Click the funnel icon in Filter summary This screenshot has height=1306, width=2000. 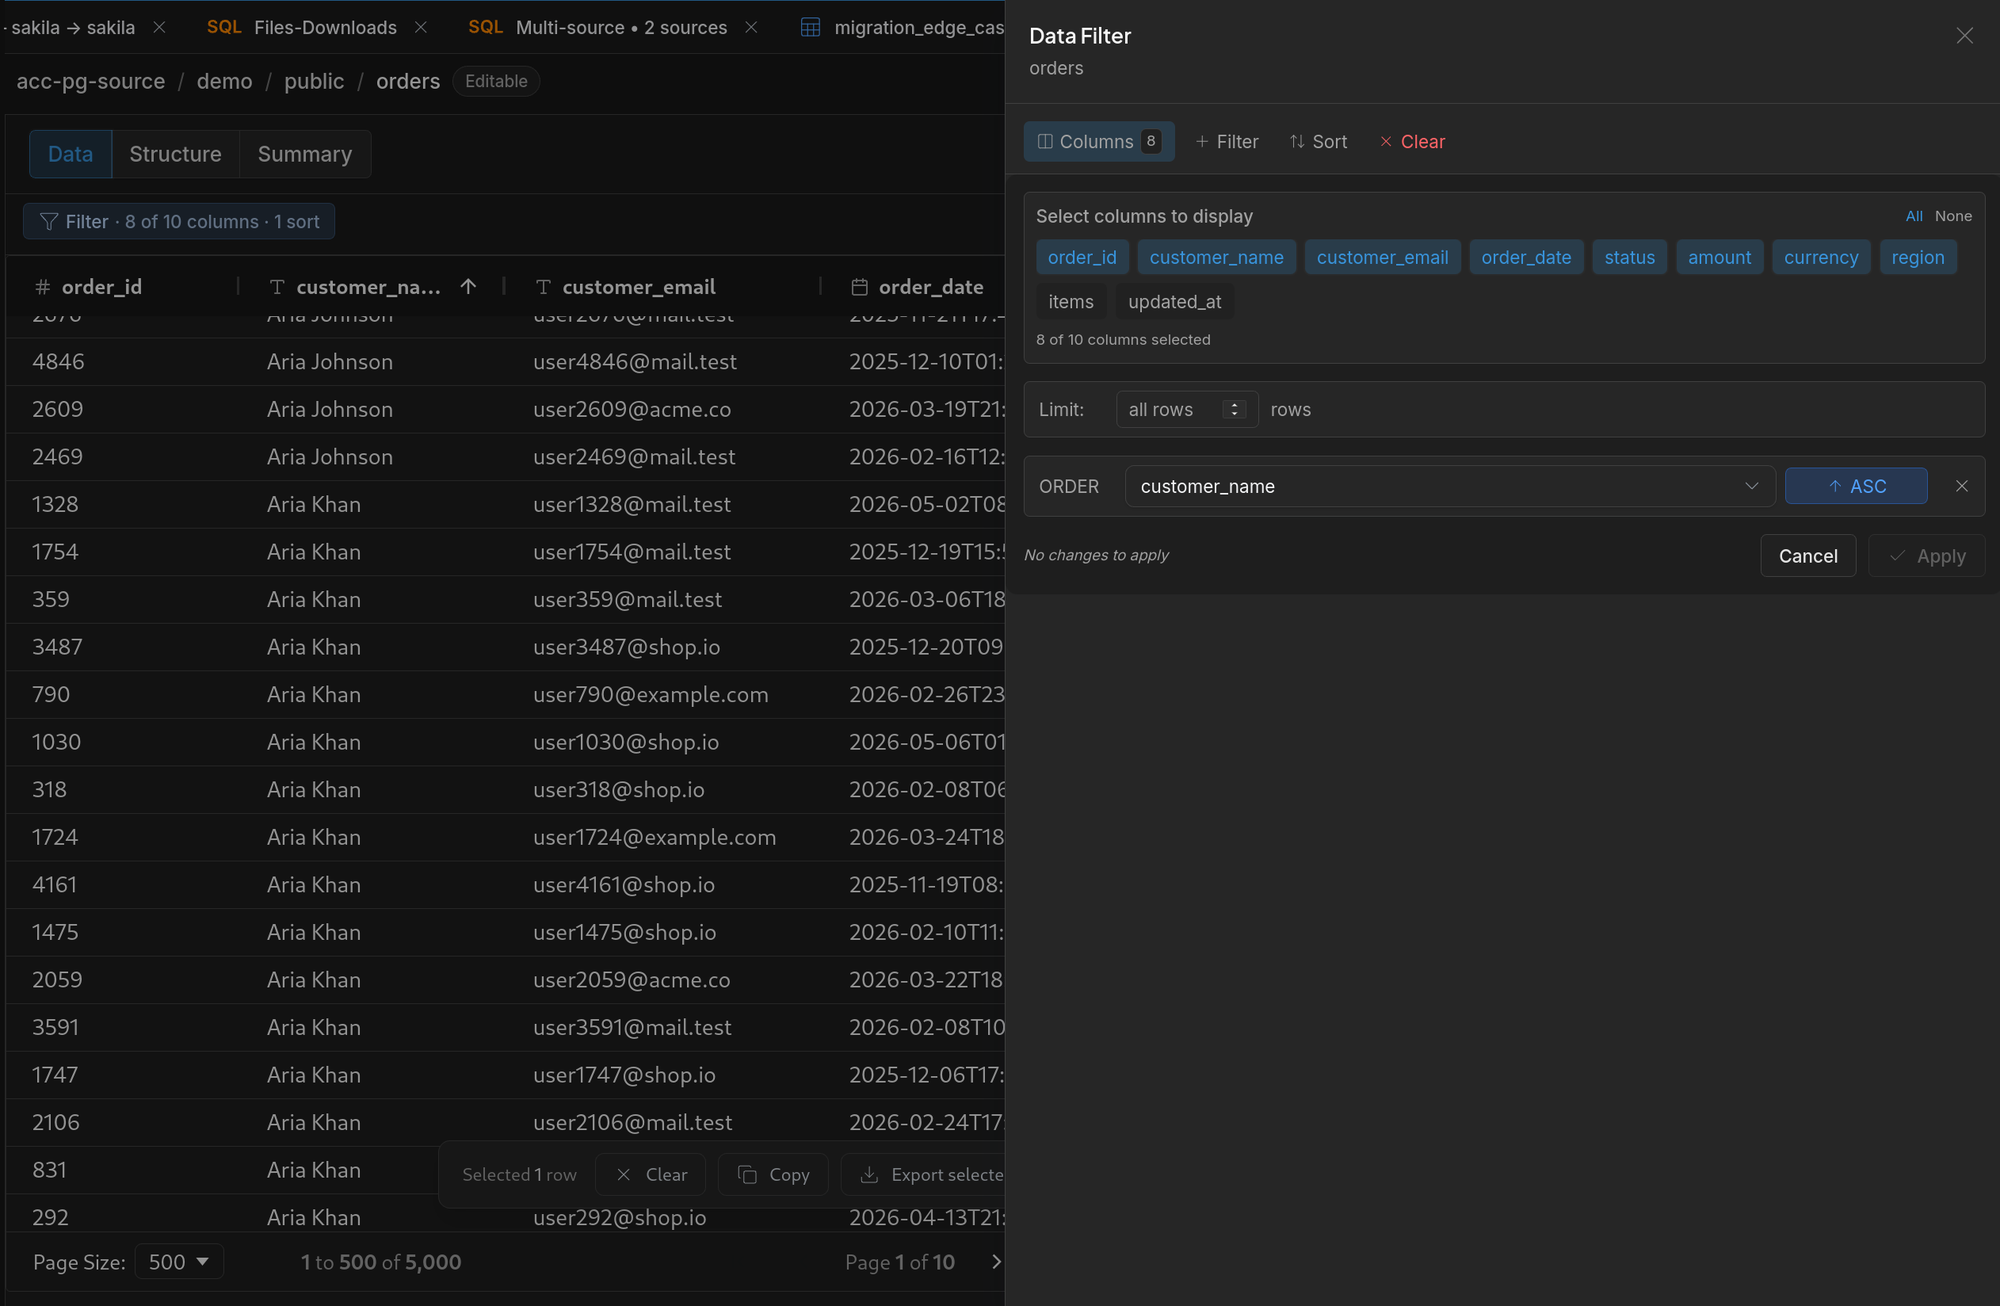pyautogui.click(x=48, y=222)
